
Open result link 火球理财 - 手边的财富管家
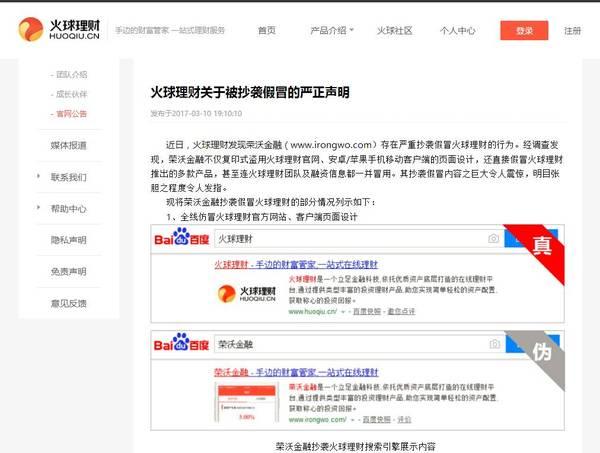point(296,264)
